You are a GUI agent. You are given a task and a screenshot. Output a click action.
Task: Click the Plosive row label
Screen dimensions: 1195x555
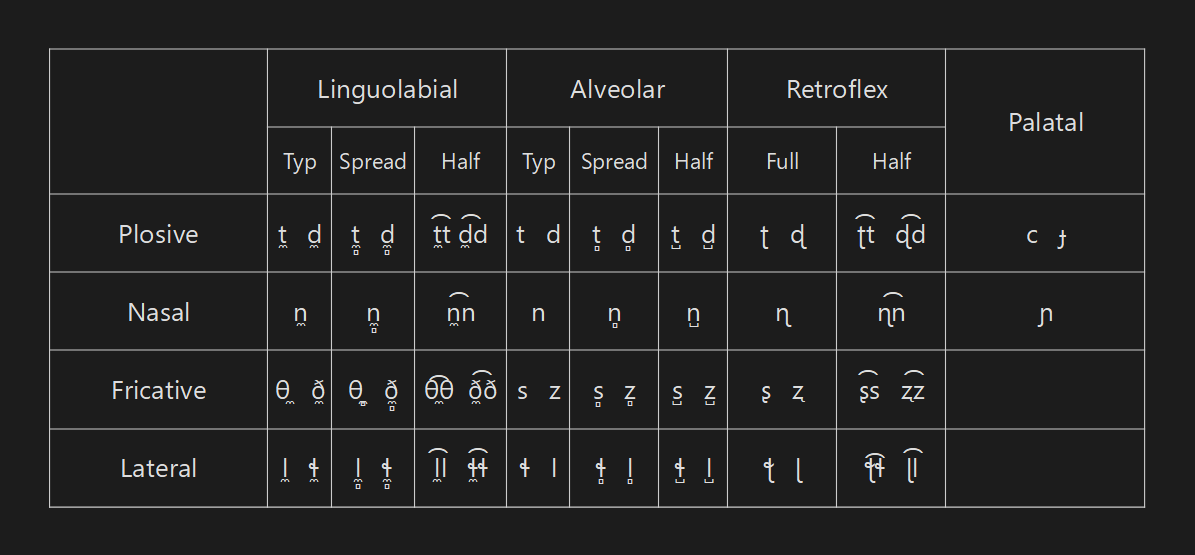click(x=158, y=234)
